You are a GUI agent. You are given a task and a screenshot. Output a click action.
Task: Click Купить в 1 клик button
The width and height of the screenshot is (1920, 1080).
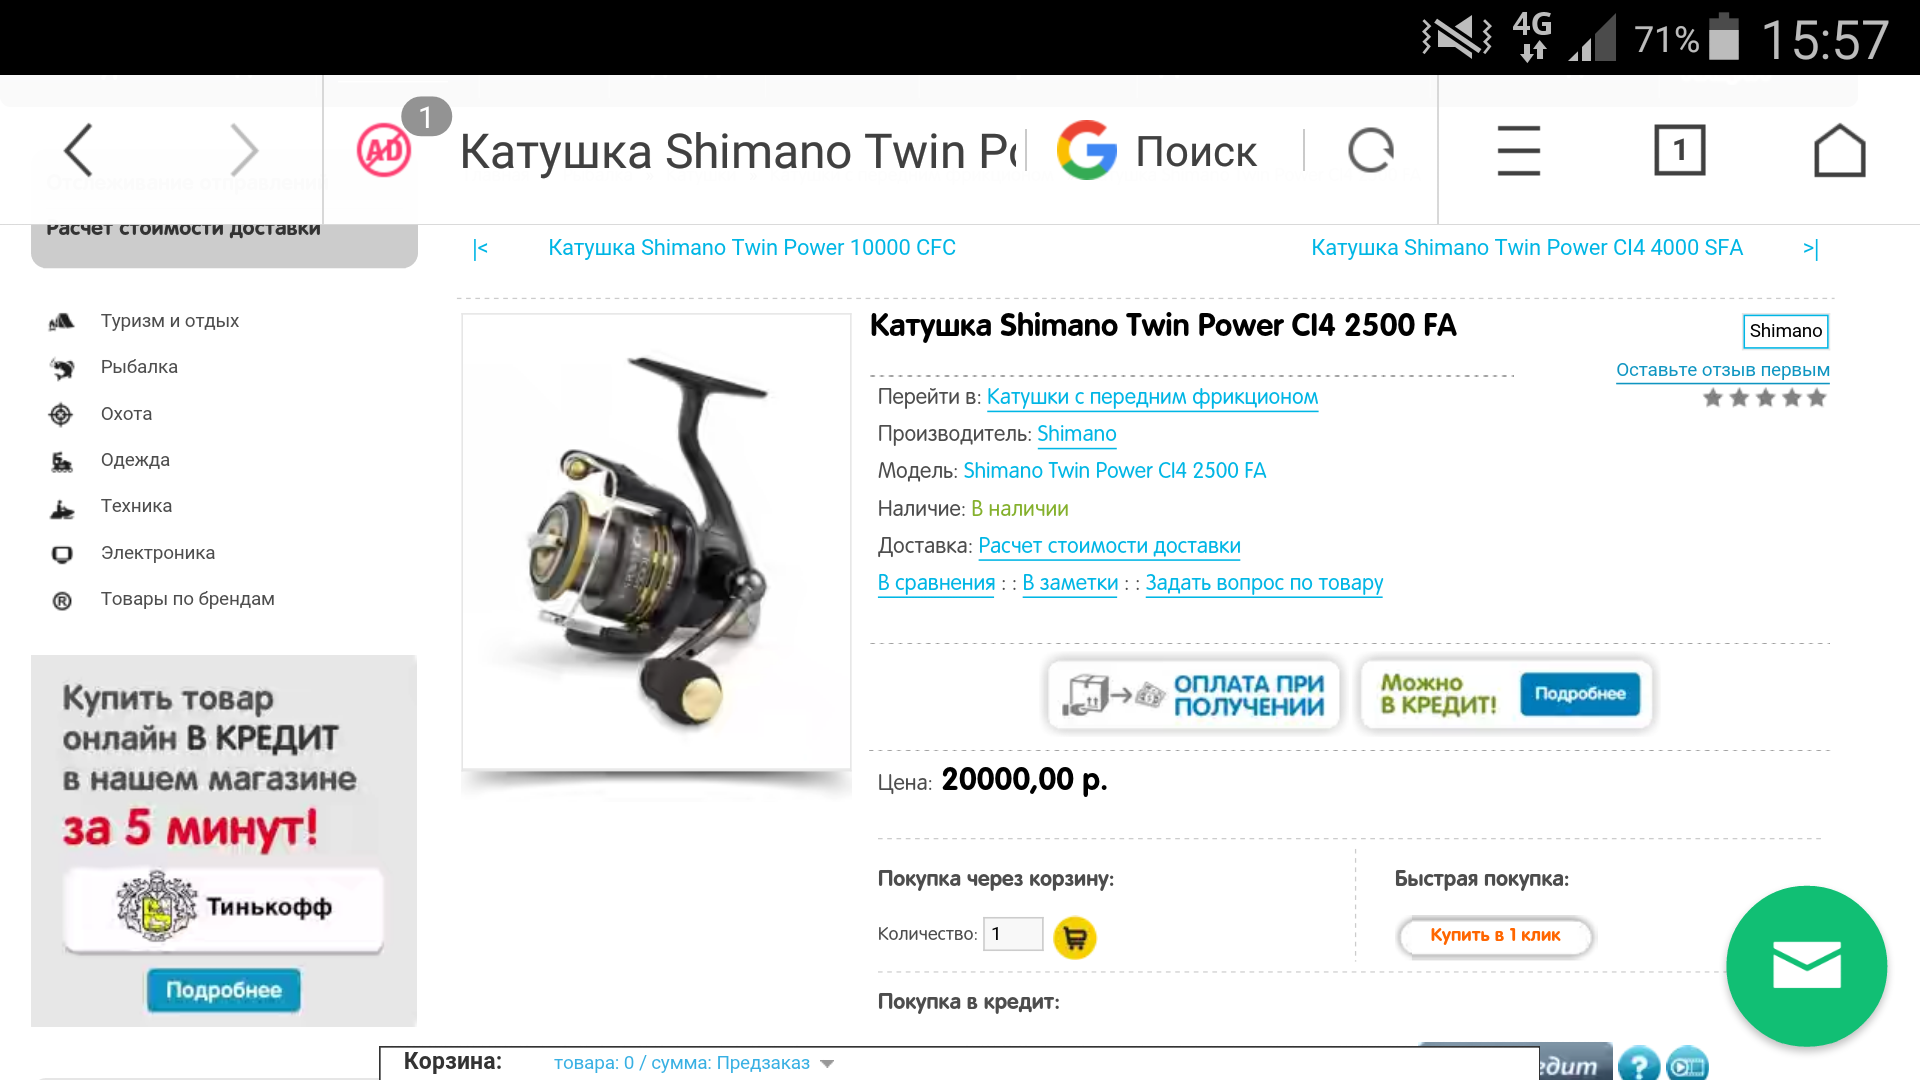pyautogui.click(x=1494, y=936)
